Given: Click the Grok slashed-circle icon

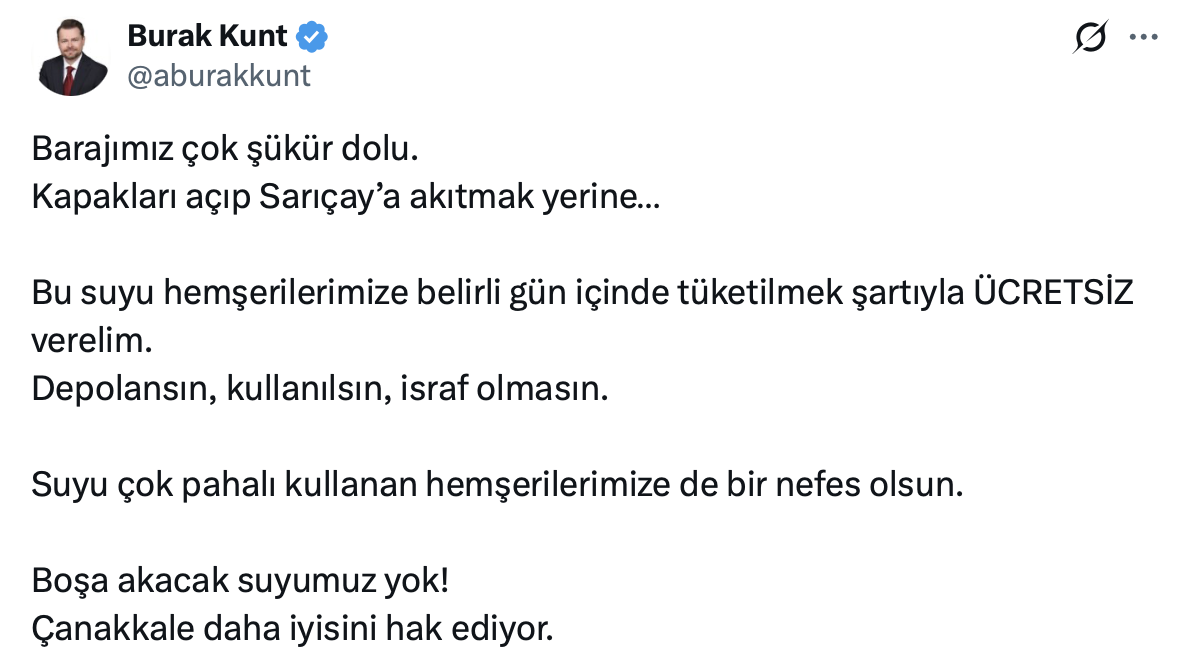Looking at the screenshot, I should [x=1090, y=37].
